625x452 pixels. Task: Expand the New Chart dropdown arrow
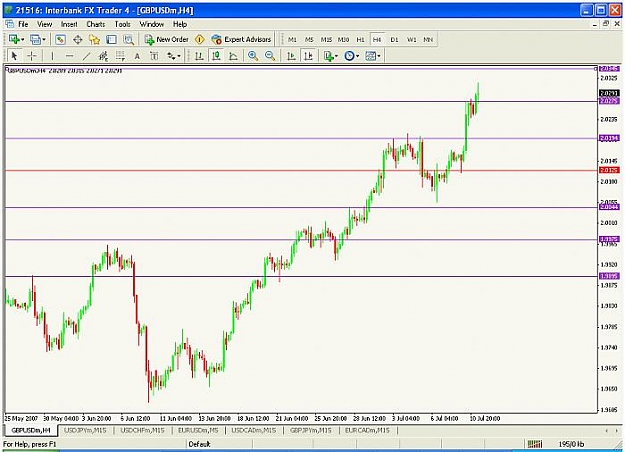tap(22, 39)
